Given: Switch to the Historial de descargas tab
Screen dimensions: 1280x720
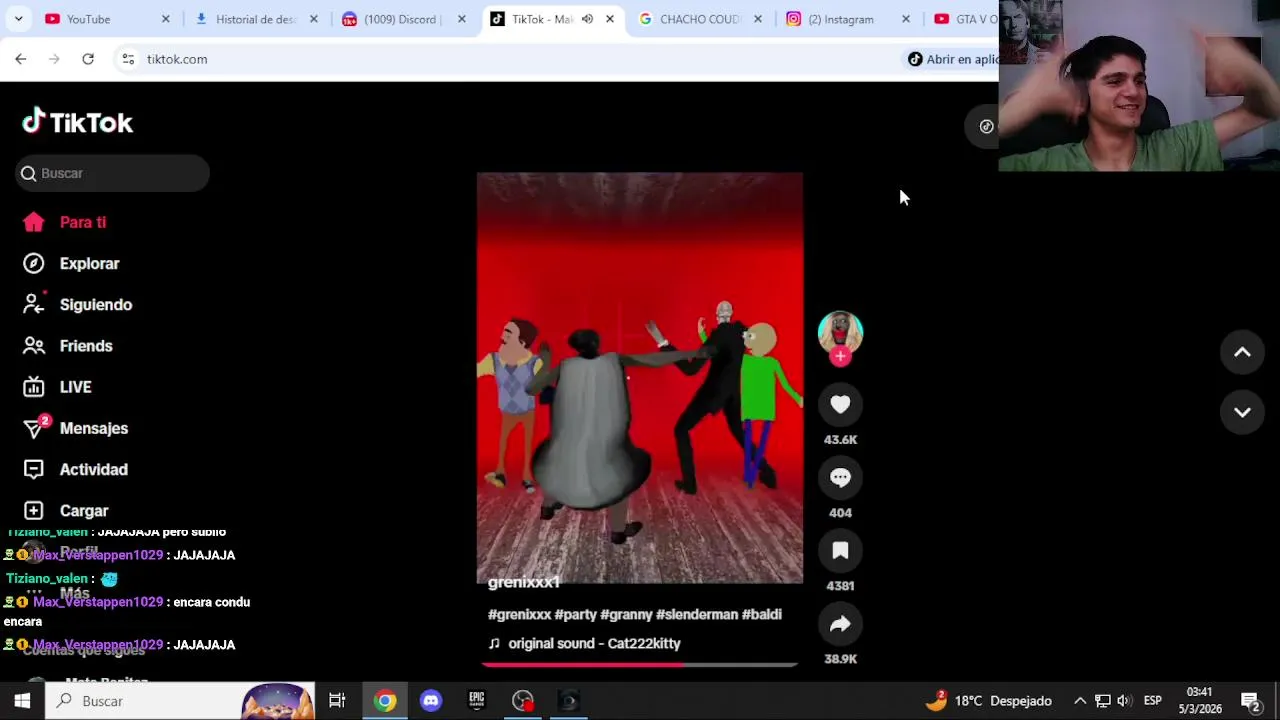Looking at the screenshot, I should coord(256,19).
